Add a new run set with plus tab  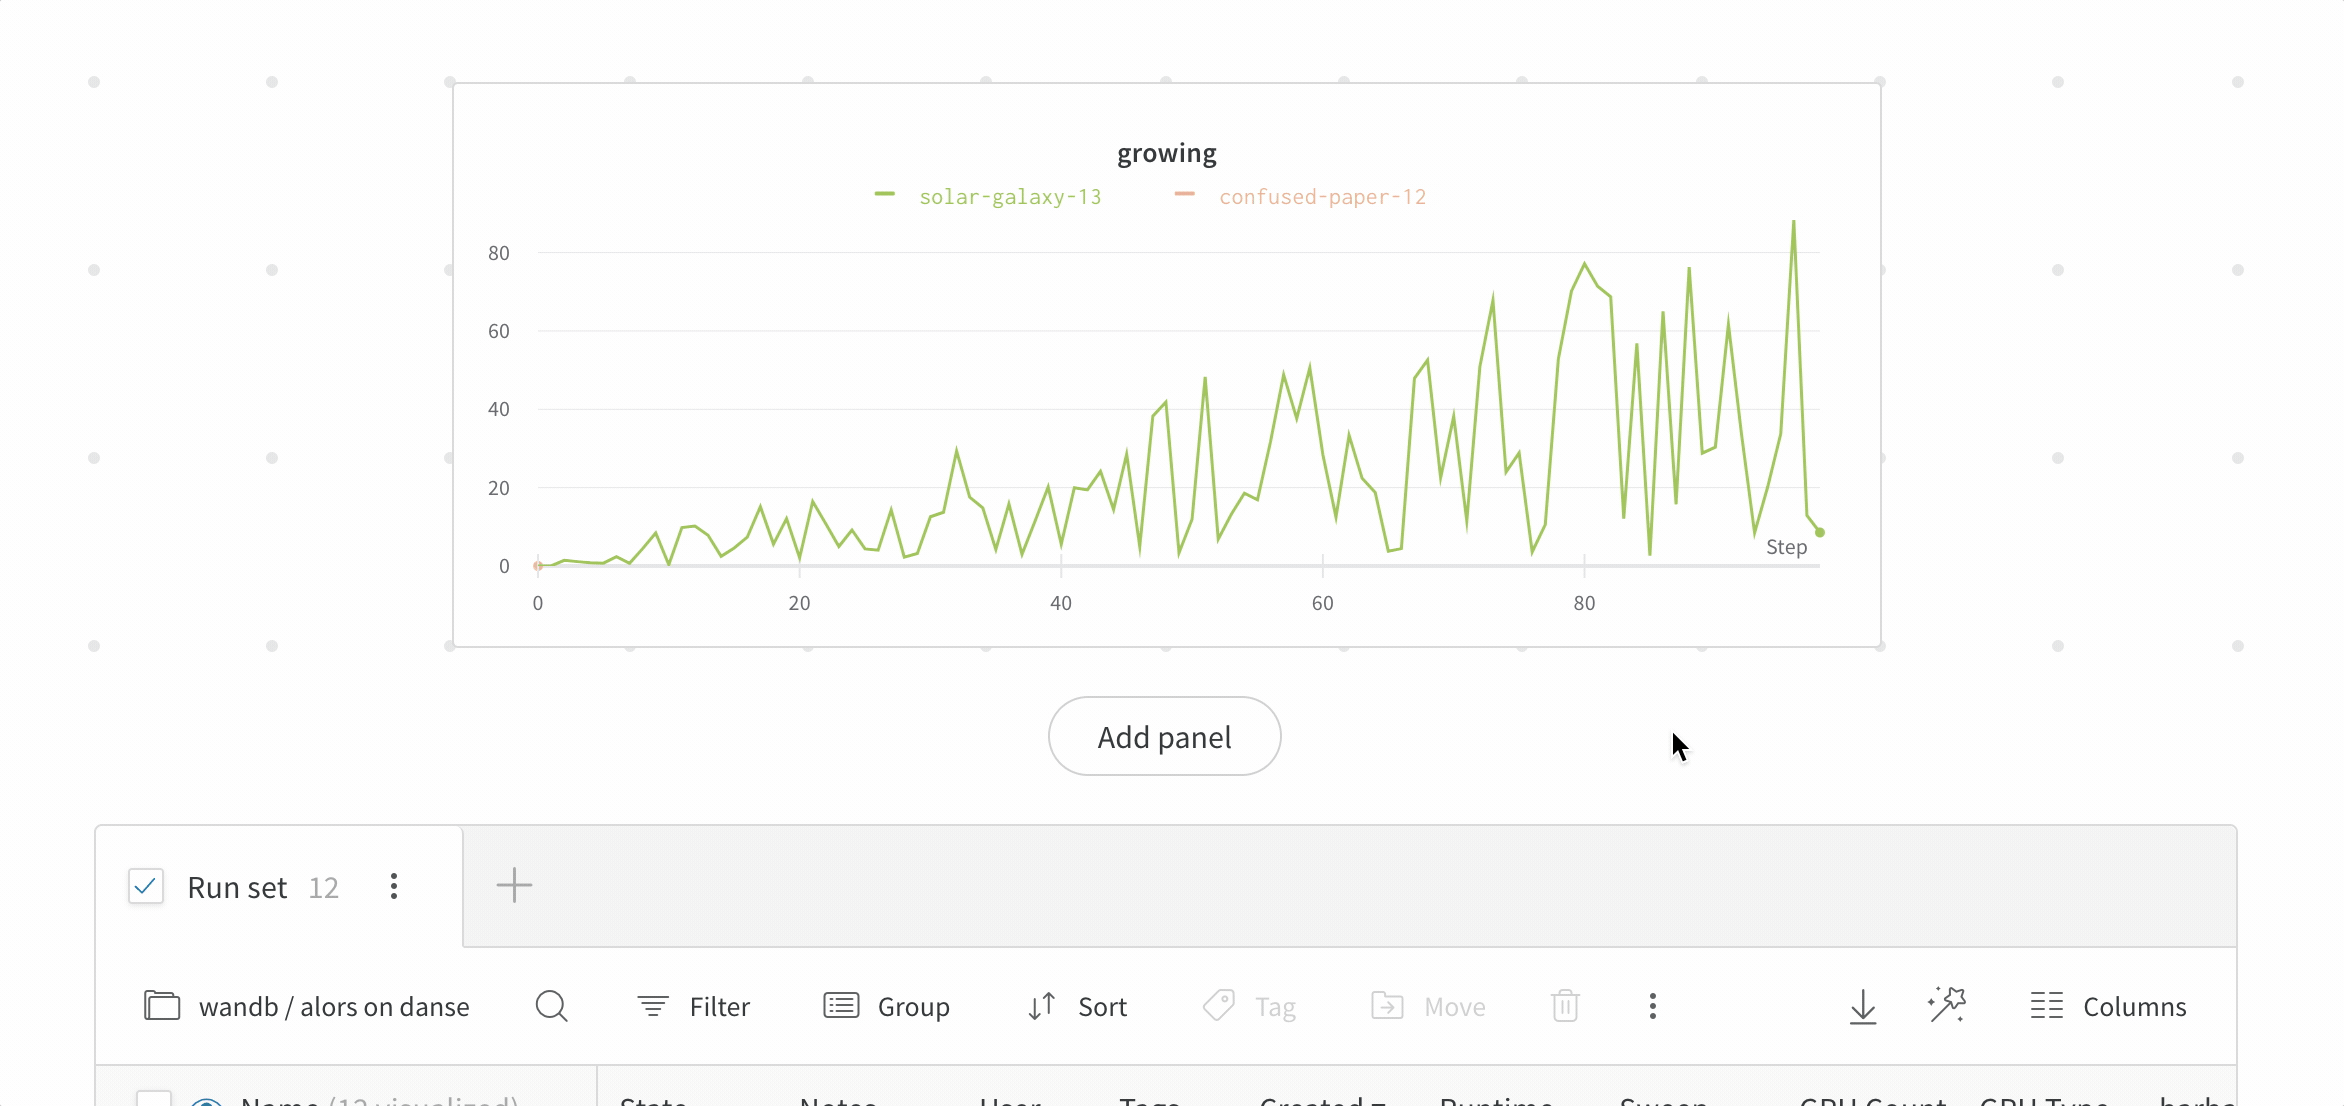514,886
